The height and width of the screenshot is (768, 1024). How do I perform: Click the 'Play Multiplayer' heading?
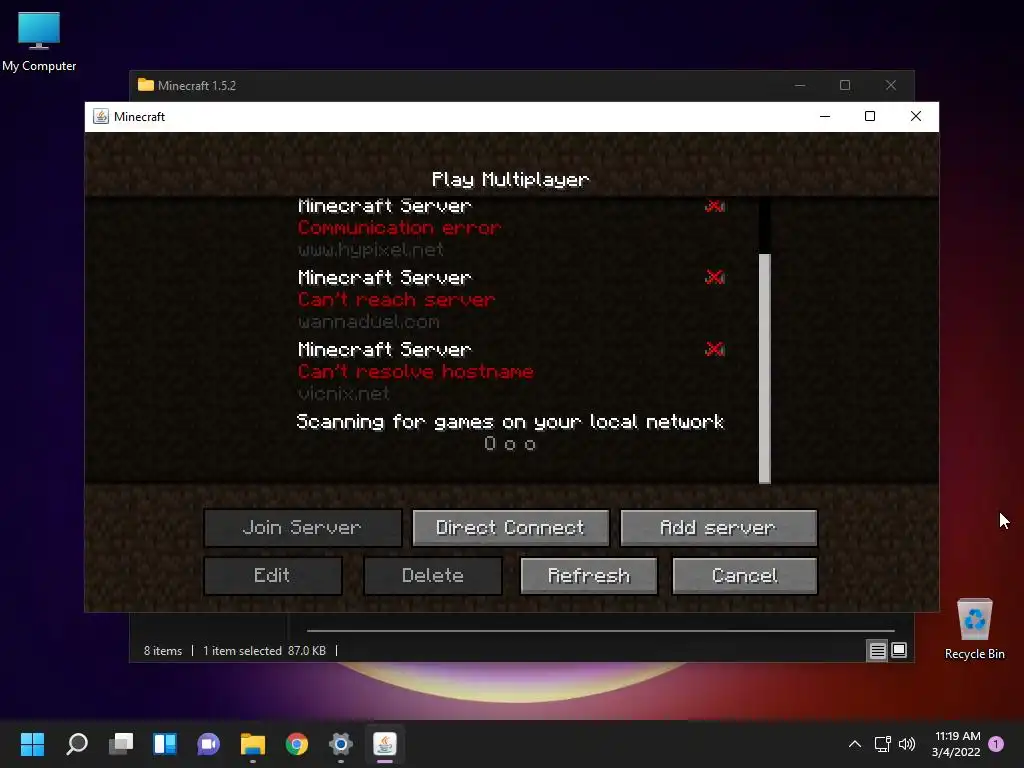(x=510, y=179)
